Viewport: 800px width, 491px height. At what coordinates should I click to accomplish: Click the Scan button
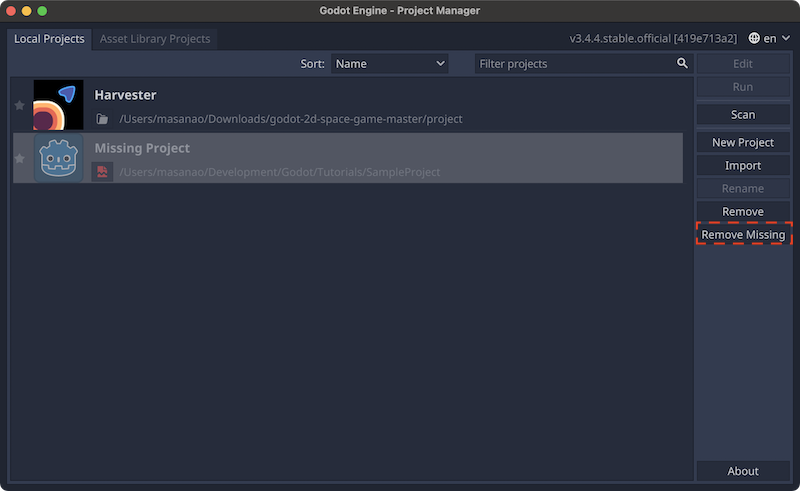coord(743,115)
